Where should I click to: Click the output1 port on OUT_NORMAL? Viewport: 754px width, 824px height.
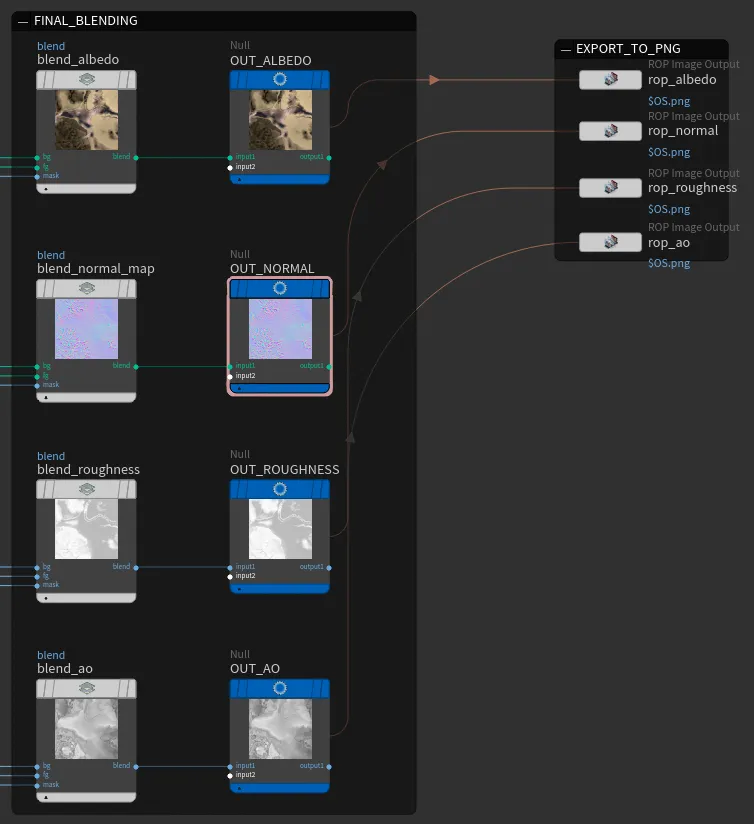[x=329, y=366]
